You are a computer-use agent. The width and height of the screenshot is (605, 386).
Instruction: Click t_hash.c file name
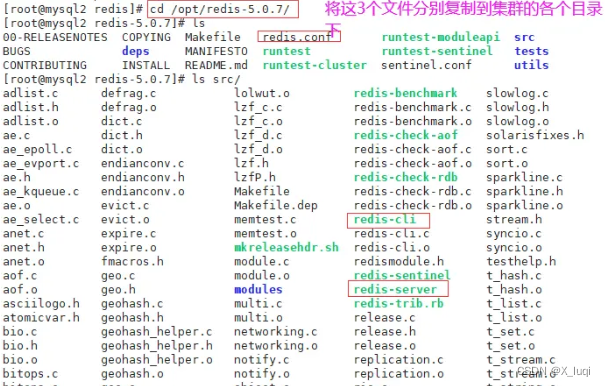(x=514, y=275)
